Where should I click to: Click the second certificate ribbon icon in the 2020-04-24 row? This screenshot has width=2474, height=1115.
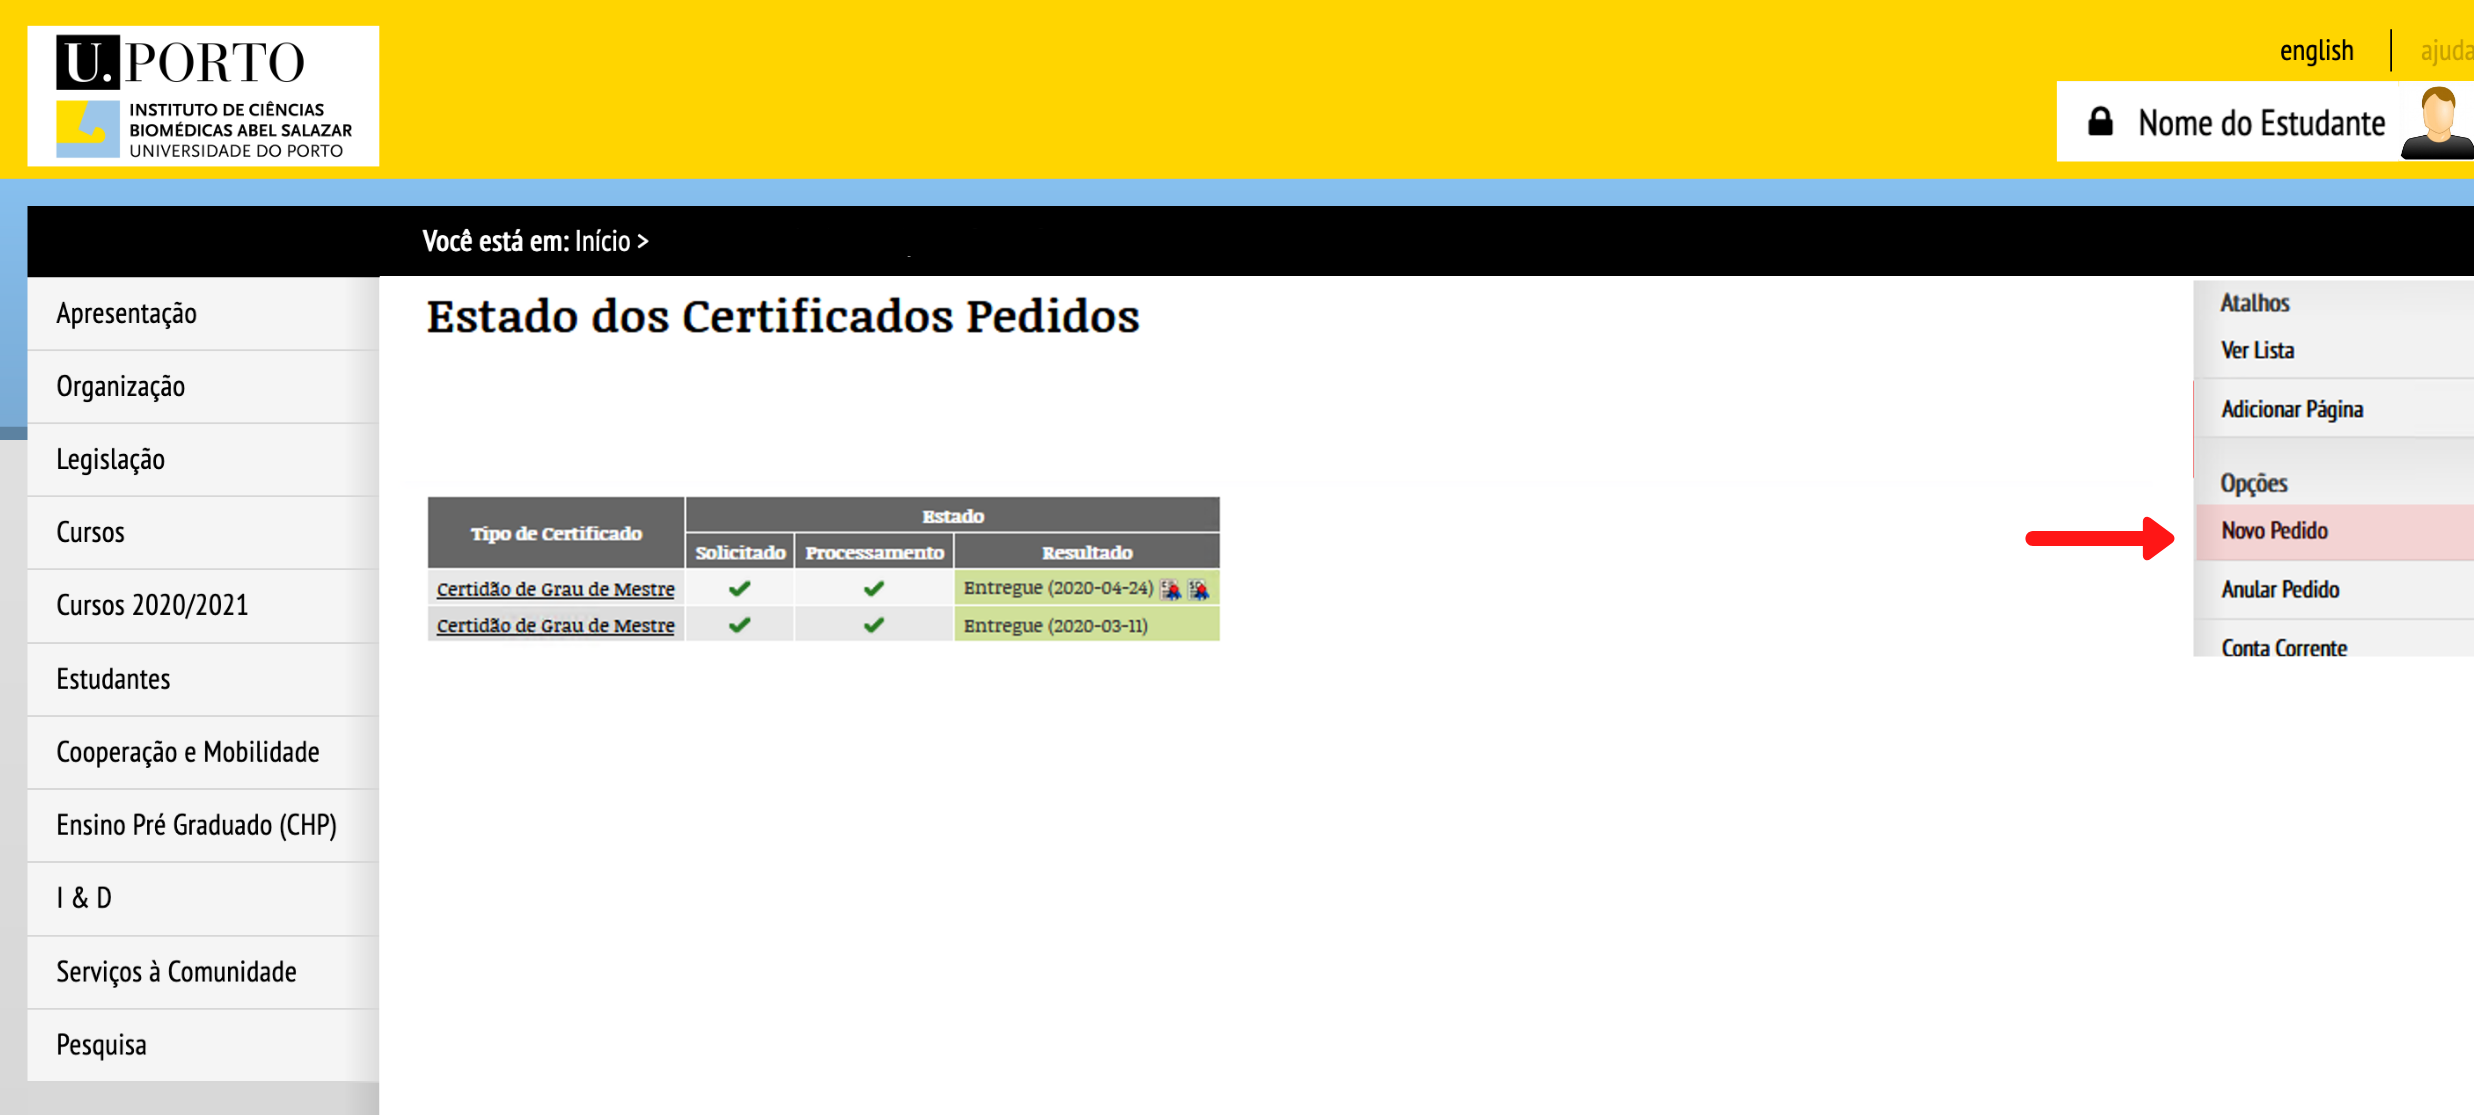[1199, 590]
